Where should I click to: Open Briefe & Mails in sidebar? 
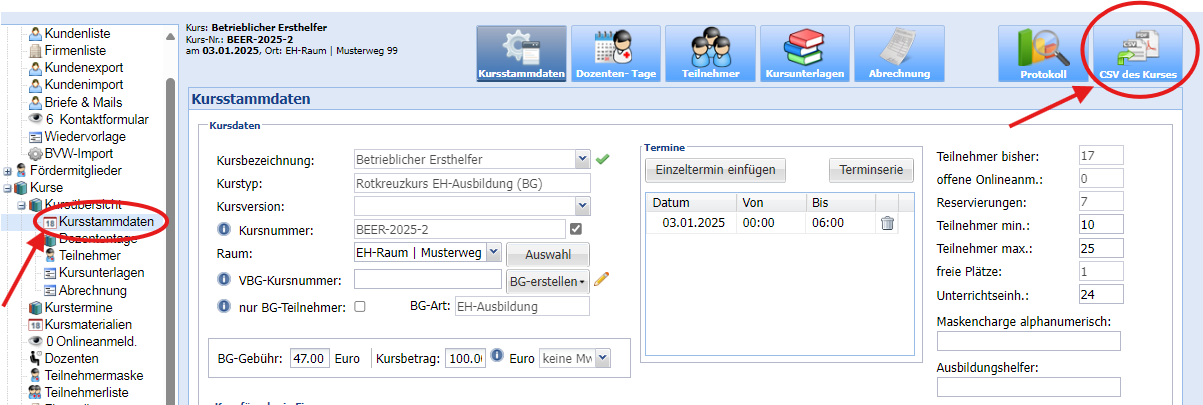(x=83, y=102)
